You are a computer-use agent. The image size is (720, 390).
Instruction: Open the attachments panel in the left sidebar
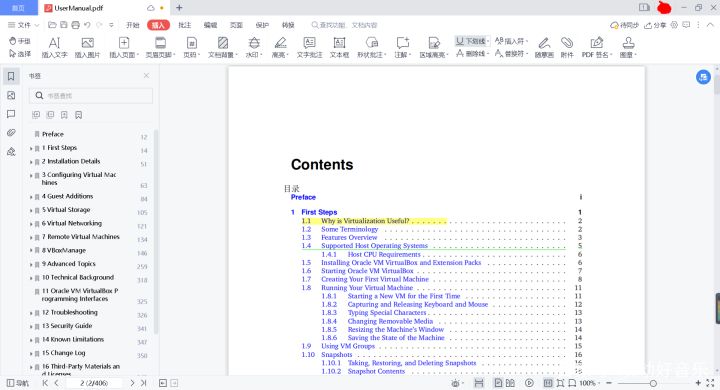tap(11, 133)
